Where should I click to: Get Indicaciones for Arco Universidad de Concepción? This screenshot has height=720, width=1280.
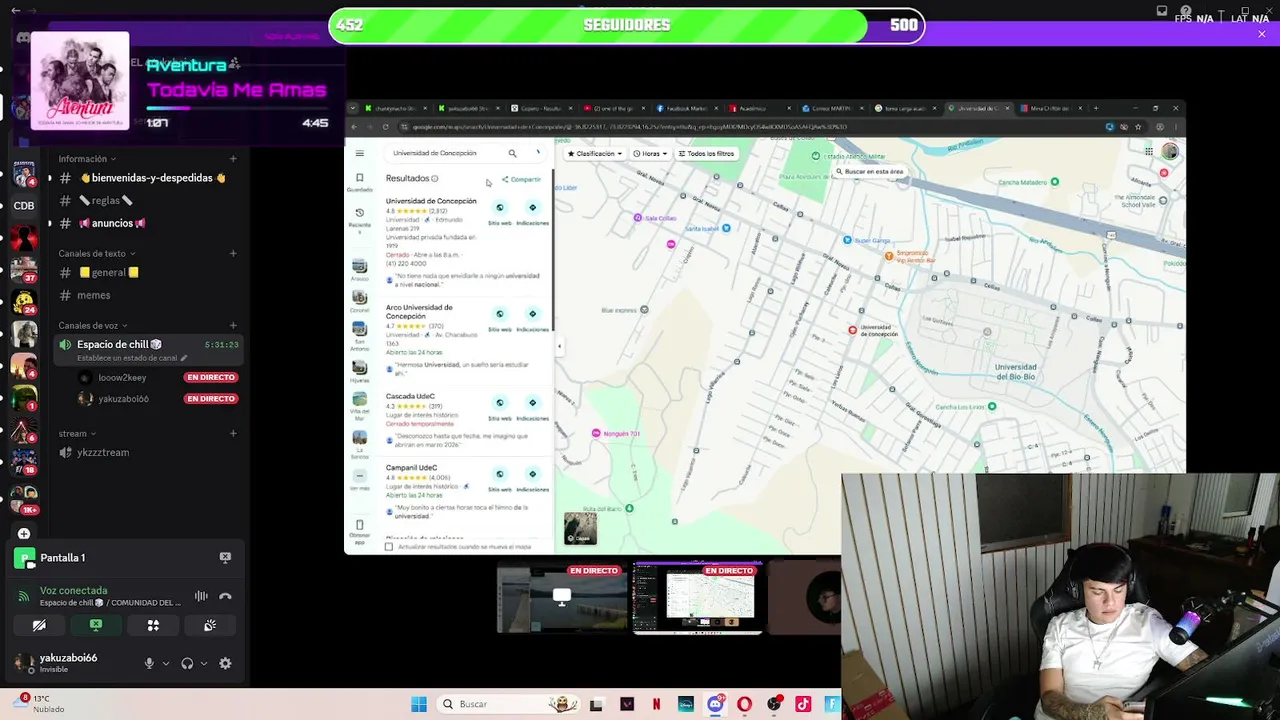(532, 319)
